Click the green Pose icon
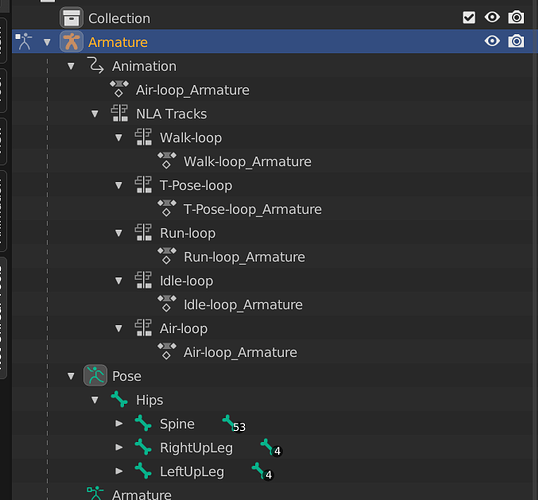538x500 pixels. [95, 375]
